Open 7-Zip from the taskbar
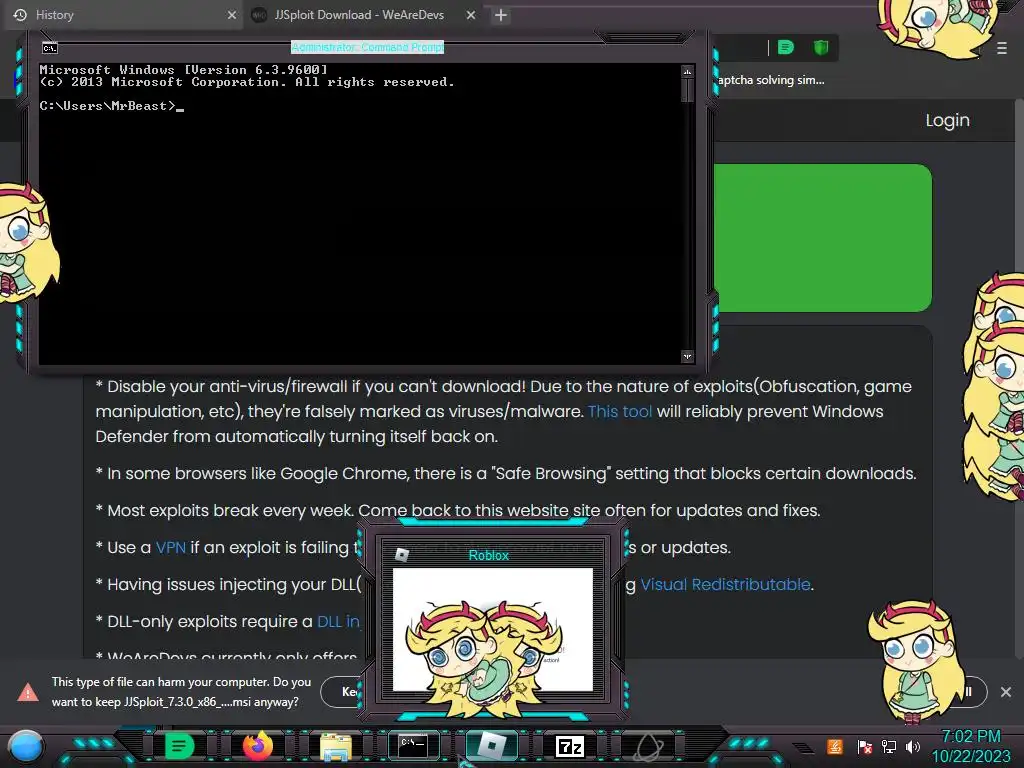Image resolution: width=1024 pixels, height=768 pixels. (x=569, y=746)
